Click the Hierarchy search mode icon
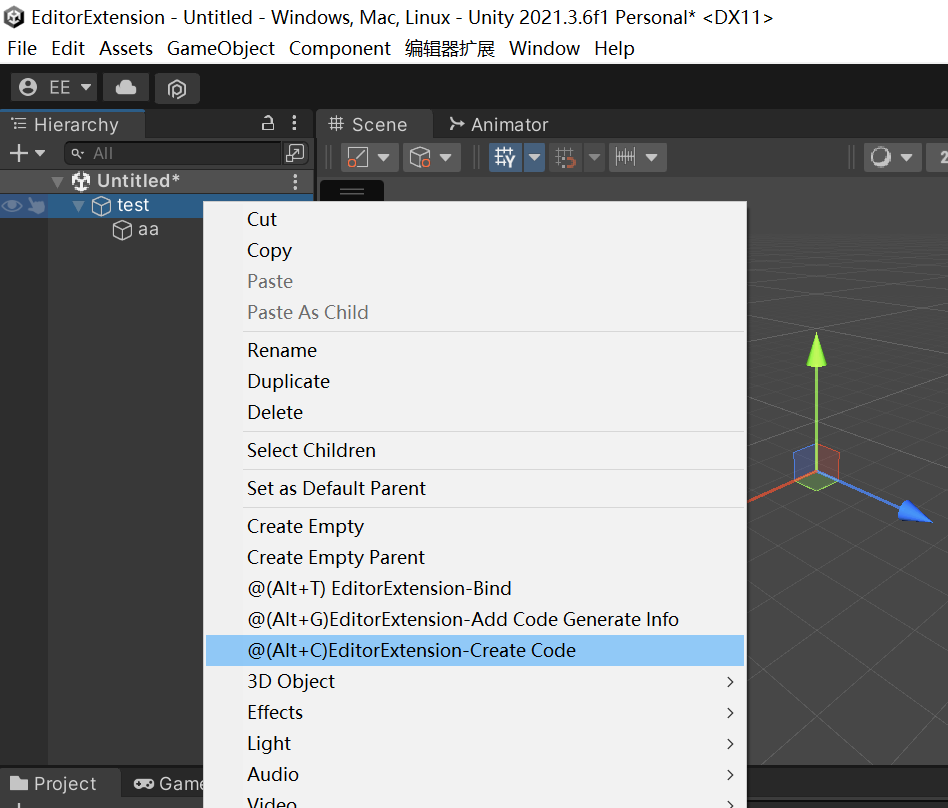The width and height of the screenshot is (948, 808). (x=295, y=153)
